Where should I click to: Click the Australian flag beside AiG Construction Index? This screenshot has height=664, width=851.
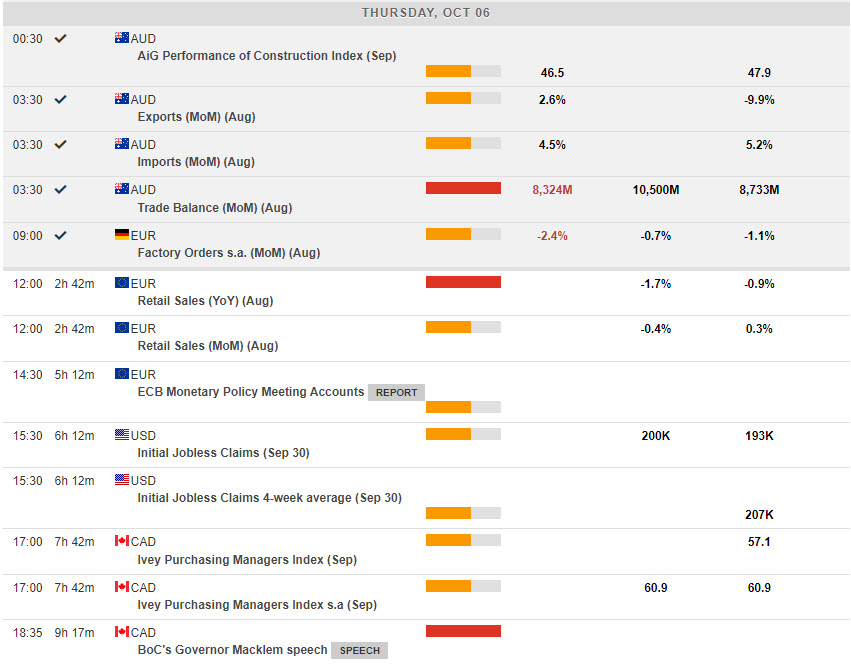[x=122, y=38]
